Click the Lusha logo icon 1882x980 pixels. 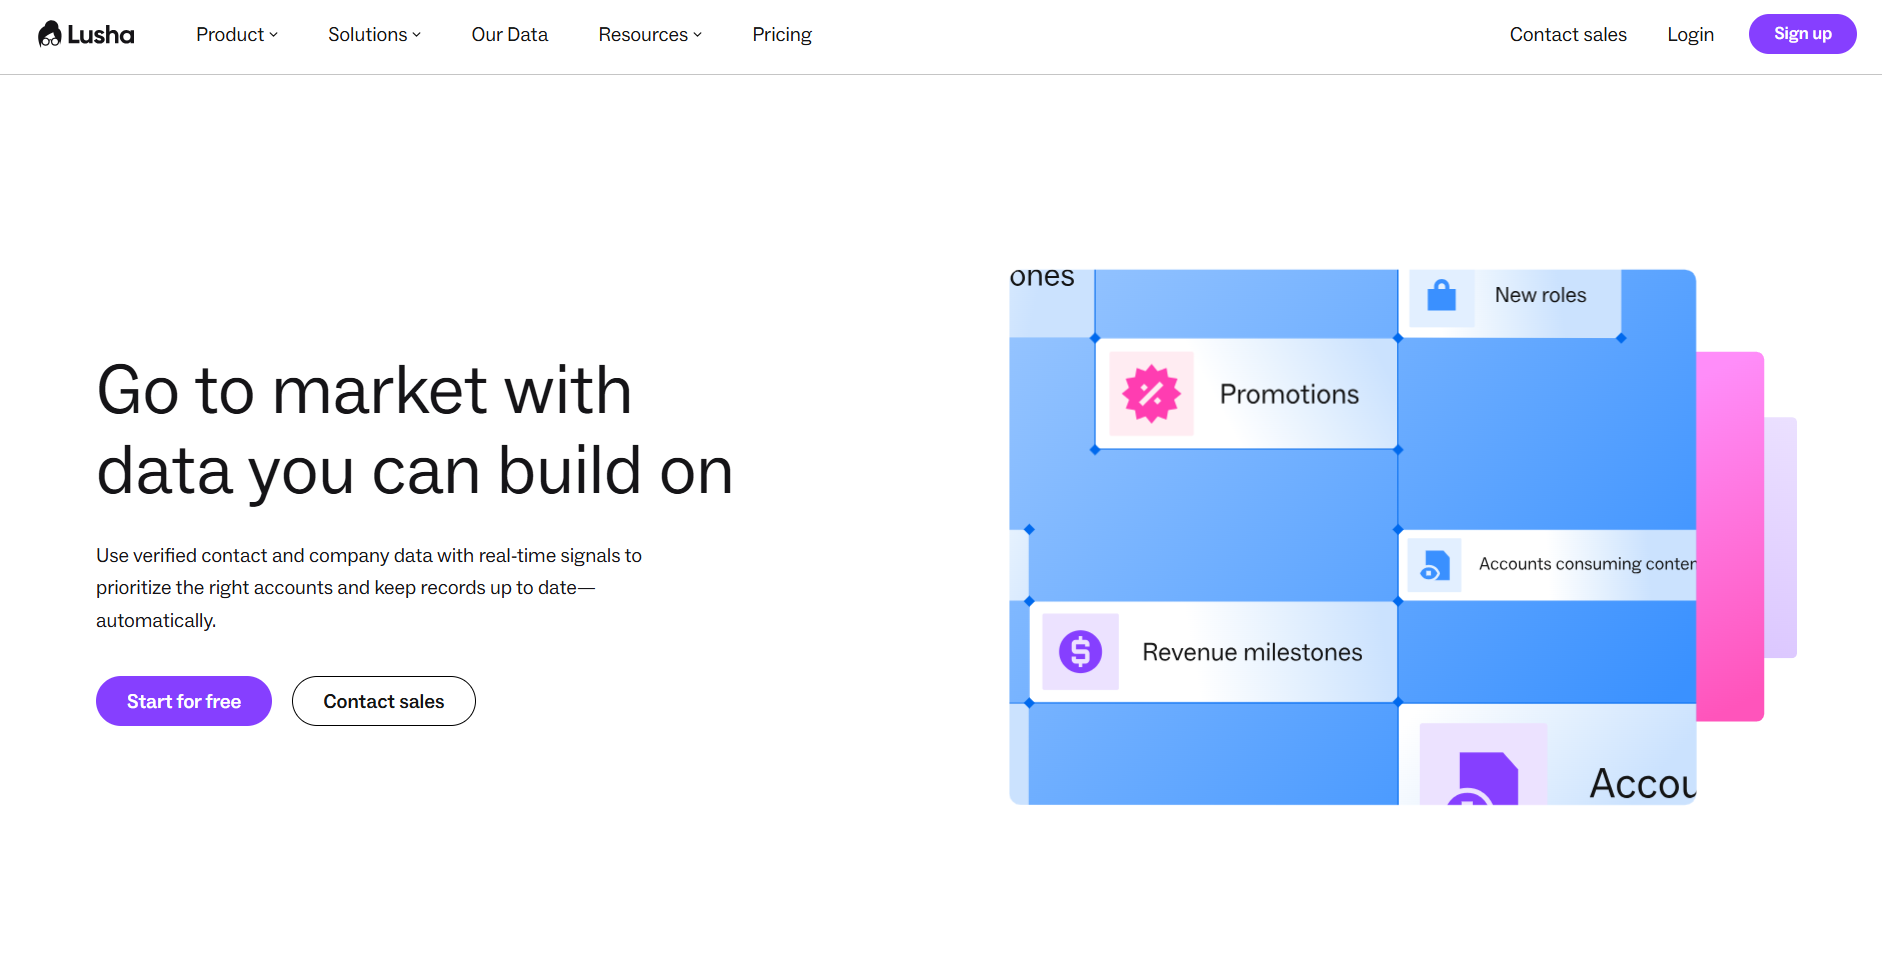pyautogui.click(x=50, y=35)
